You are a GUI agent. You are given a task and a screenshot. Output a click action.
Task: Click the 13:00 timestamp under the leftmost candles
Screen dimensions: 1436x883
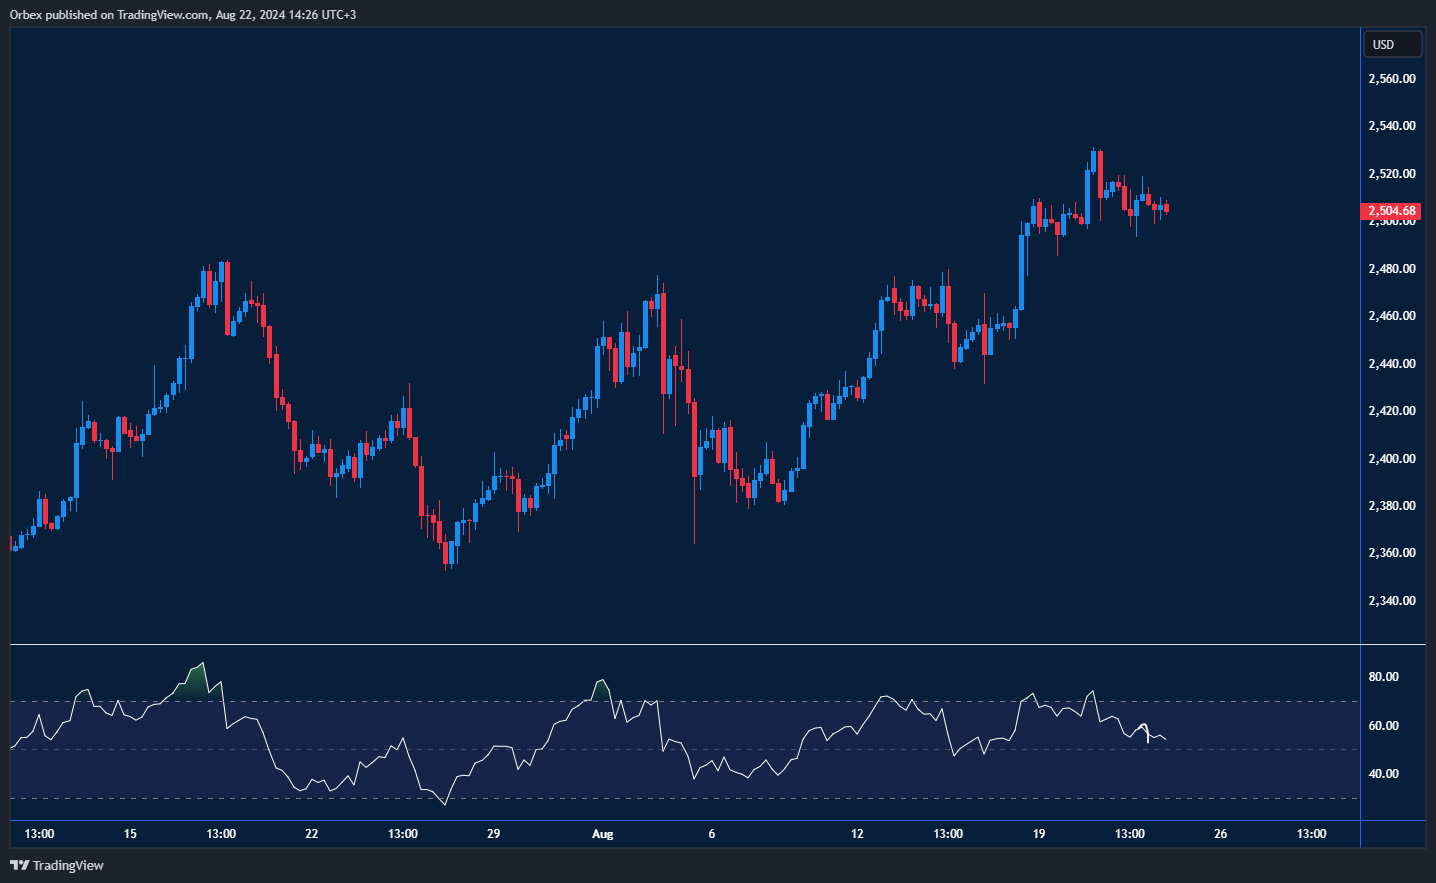point(40,833)
